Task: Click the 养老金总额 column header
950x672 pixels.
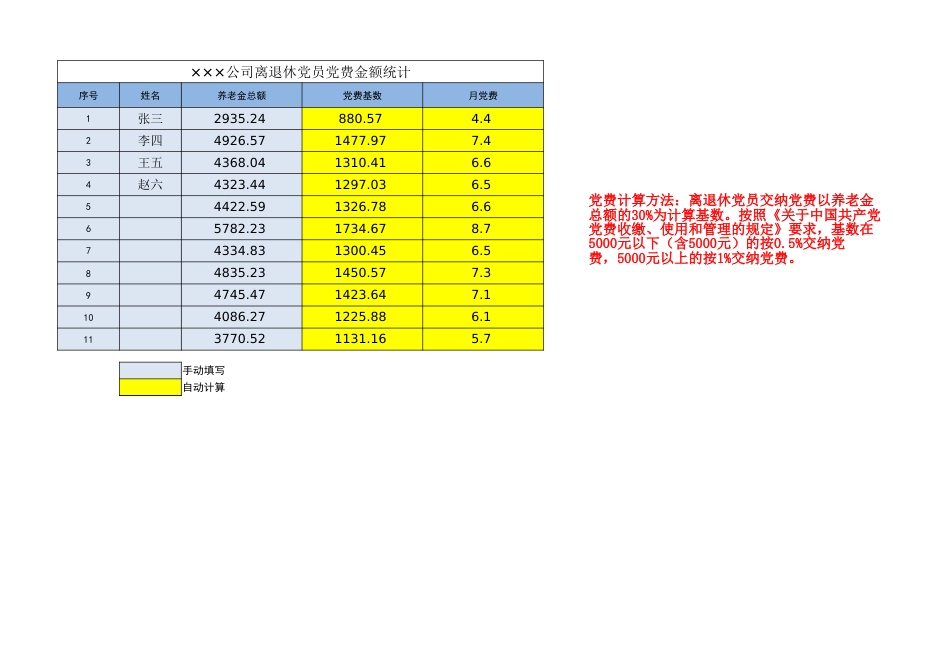Action: click(x=240, y=95)
